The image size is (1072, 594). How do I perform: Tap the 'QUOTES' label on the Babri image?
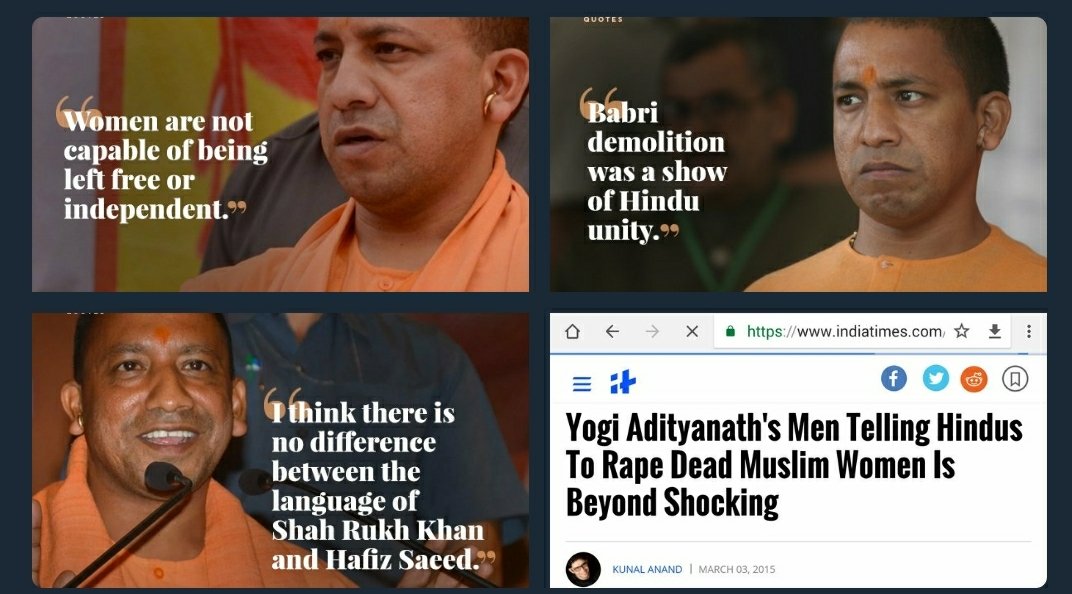pos(603,20)
